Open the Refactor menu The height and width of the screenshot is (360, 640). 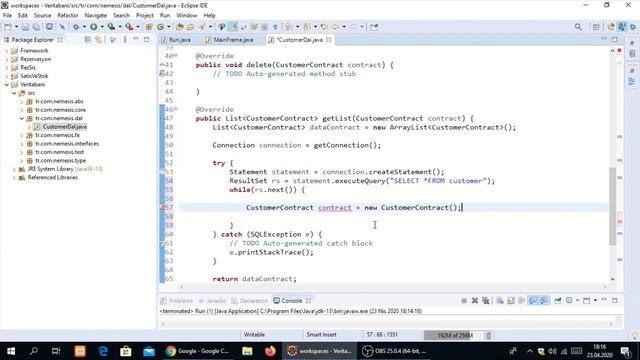click(x=68, y=16)
